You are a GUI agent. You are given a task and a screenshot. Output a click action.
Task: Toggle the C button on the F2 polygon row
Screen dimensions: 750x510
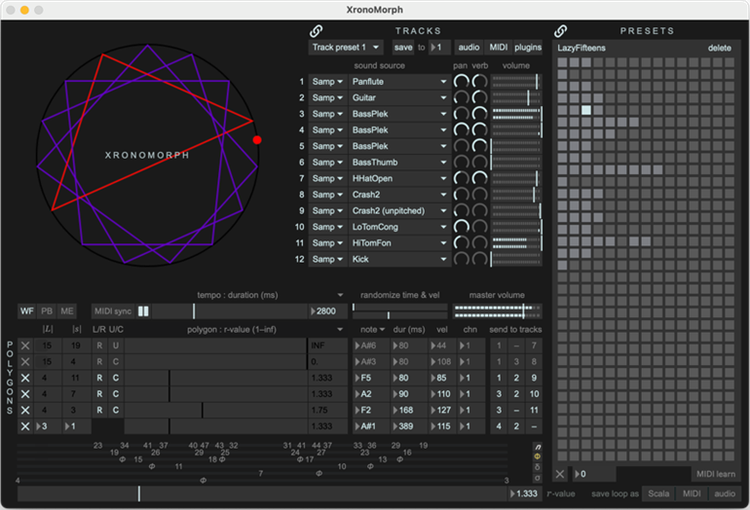pyautogui.click(x=115, y=410)
